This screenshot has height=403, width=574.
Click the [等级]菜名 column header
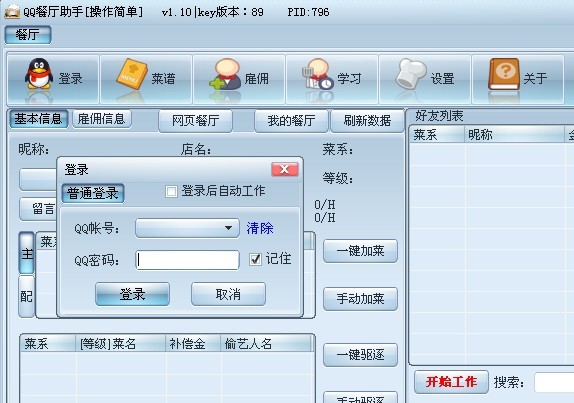[120, 344]
